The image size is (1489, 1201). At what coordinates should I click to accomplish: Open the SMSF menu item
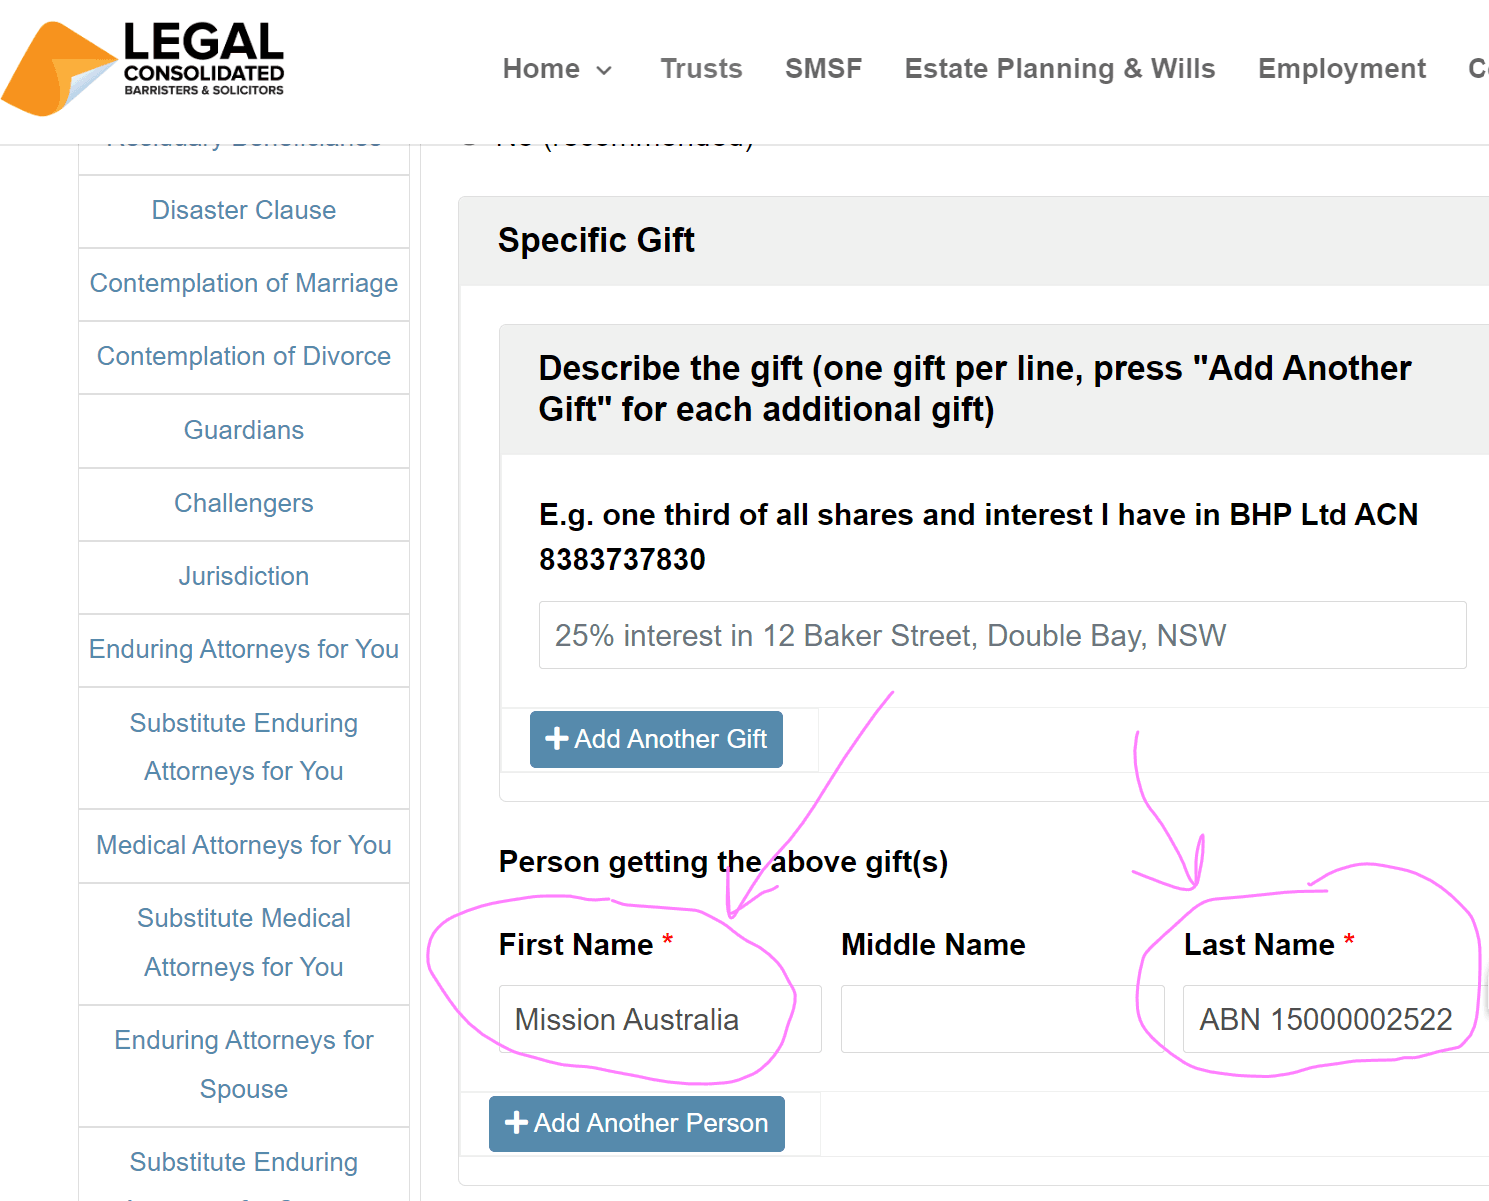coord(823,68)
